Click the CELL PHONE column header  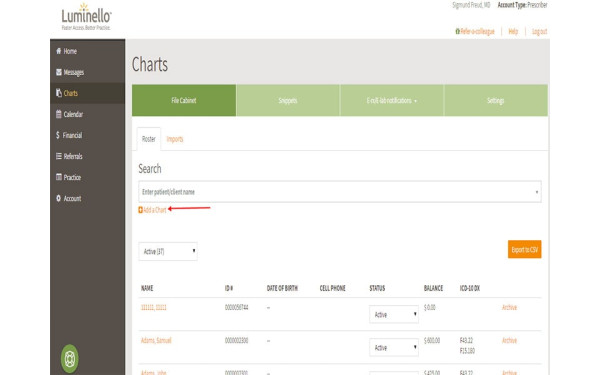pyautogui.click(x=333, y=288)
